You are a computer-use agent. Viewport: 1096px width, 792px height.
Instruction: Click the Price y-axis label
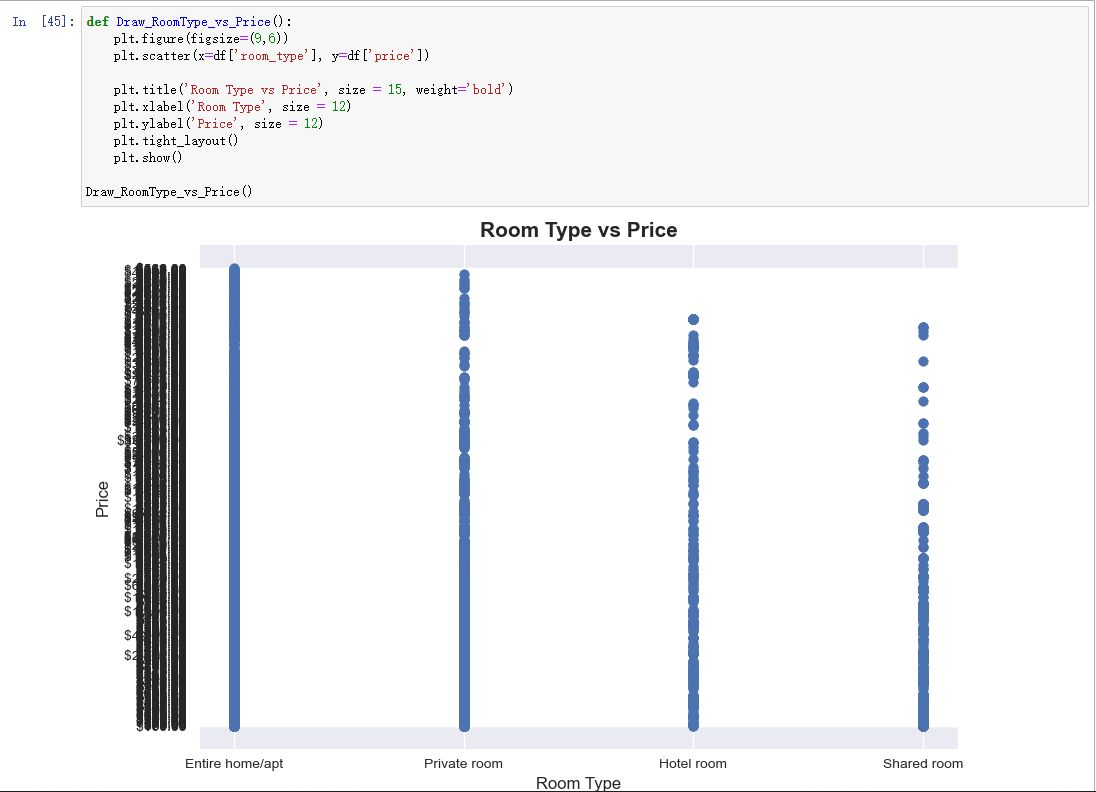click(102, 499)
